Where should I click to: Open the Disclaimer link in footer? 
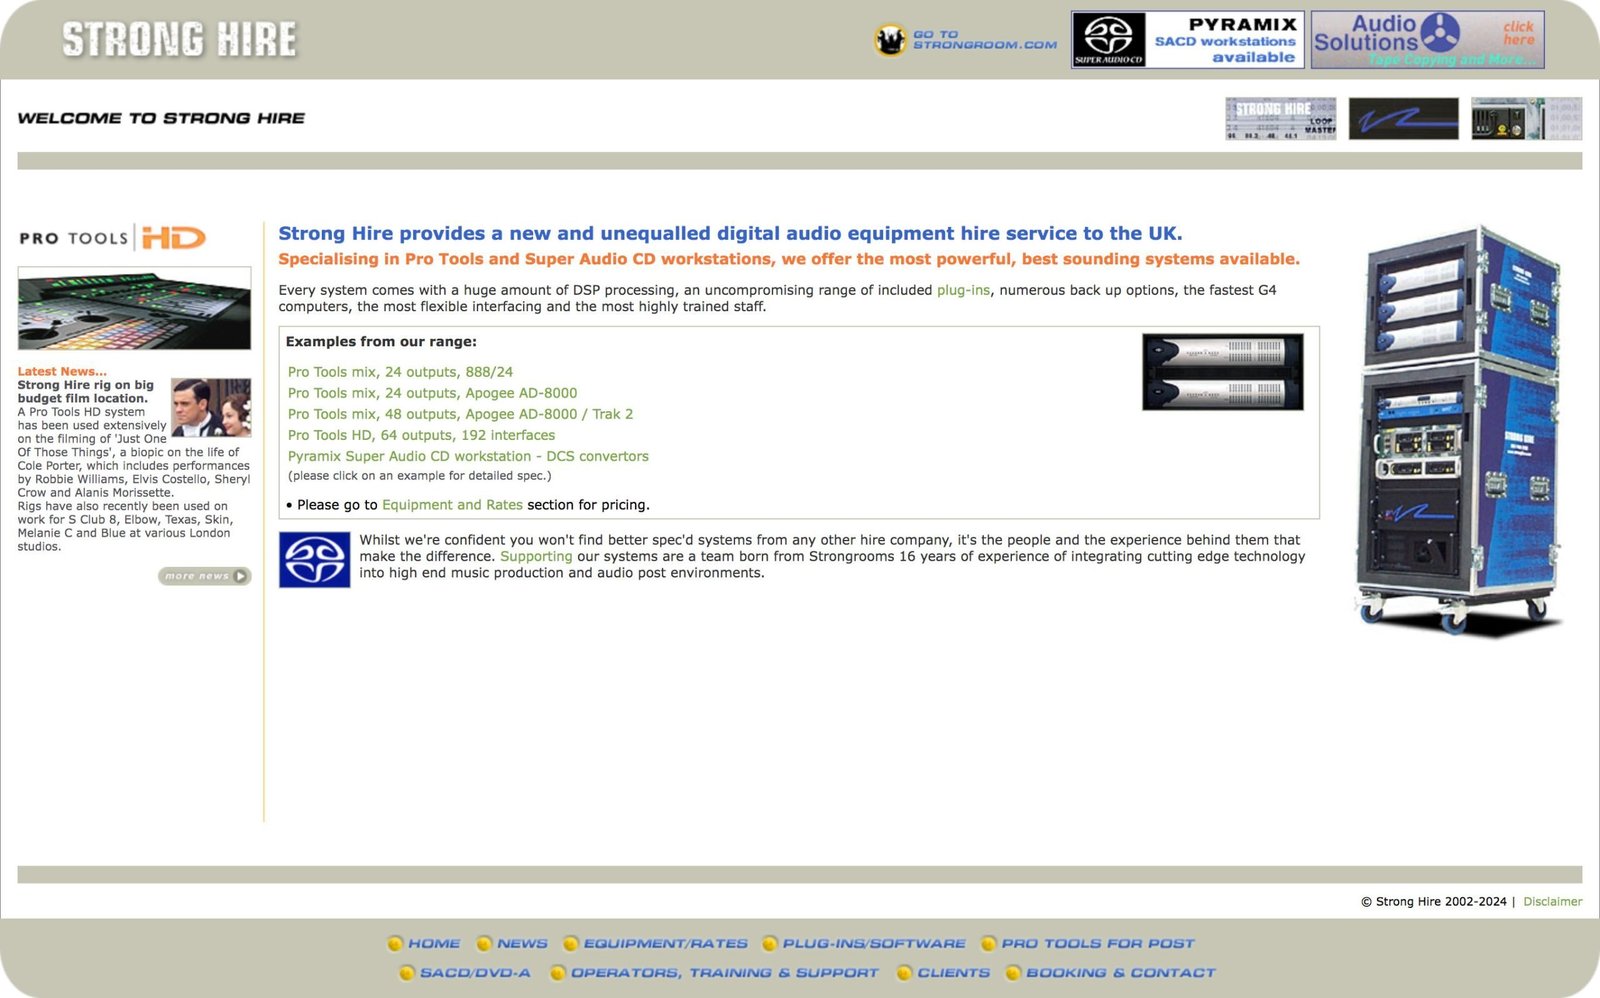1552,902
